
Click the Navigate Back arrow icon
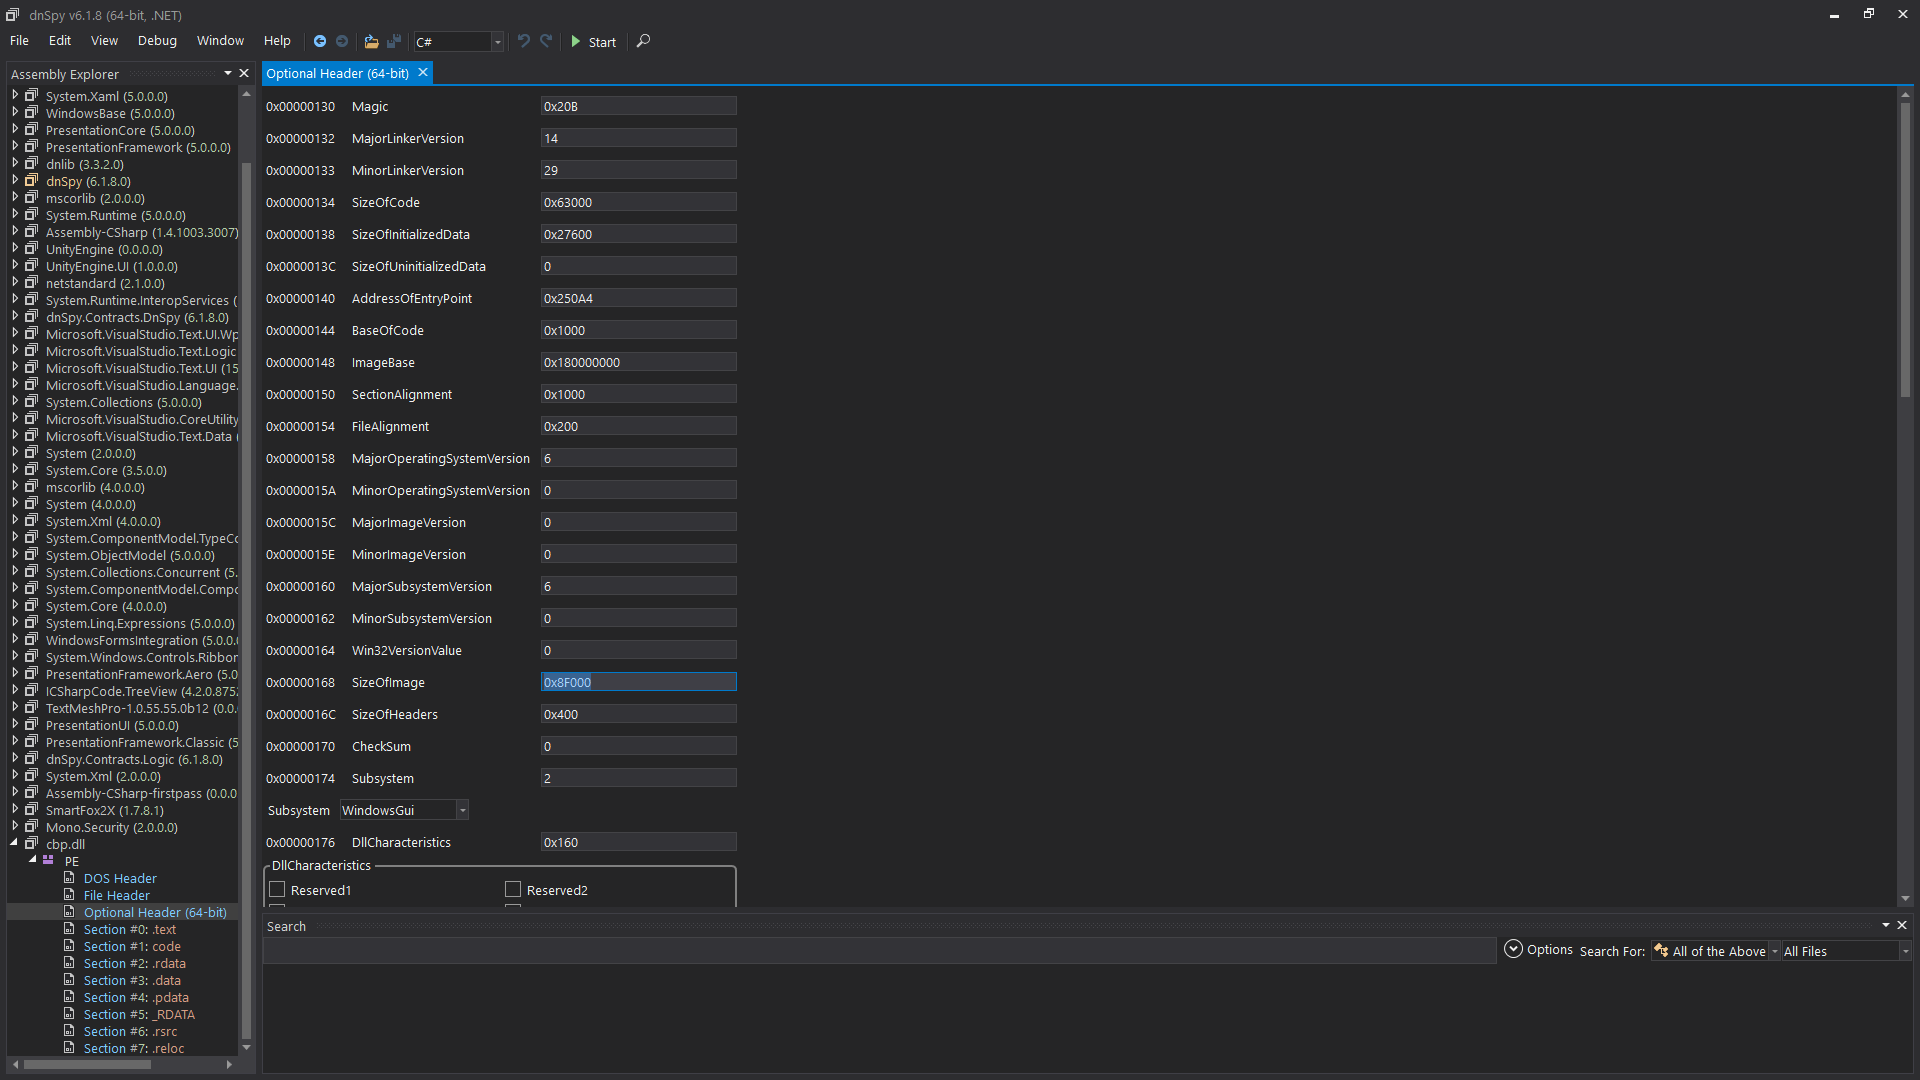[x=320, y=41]
